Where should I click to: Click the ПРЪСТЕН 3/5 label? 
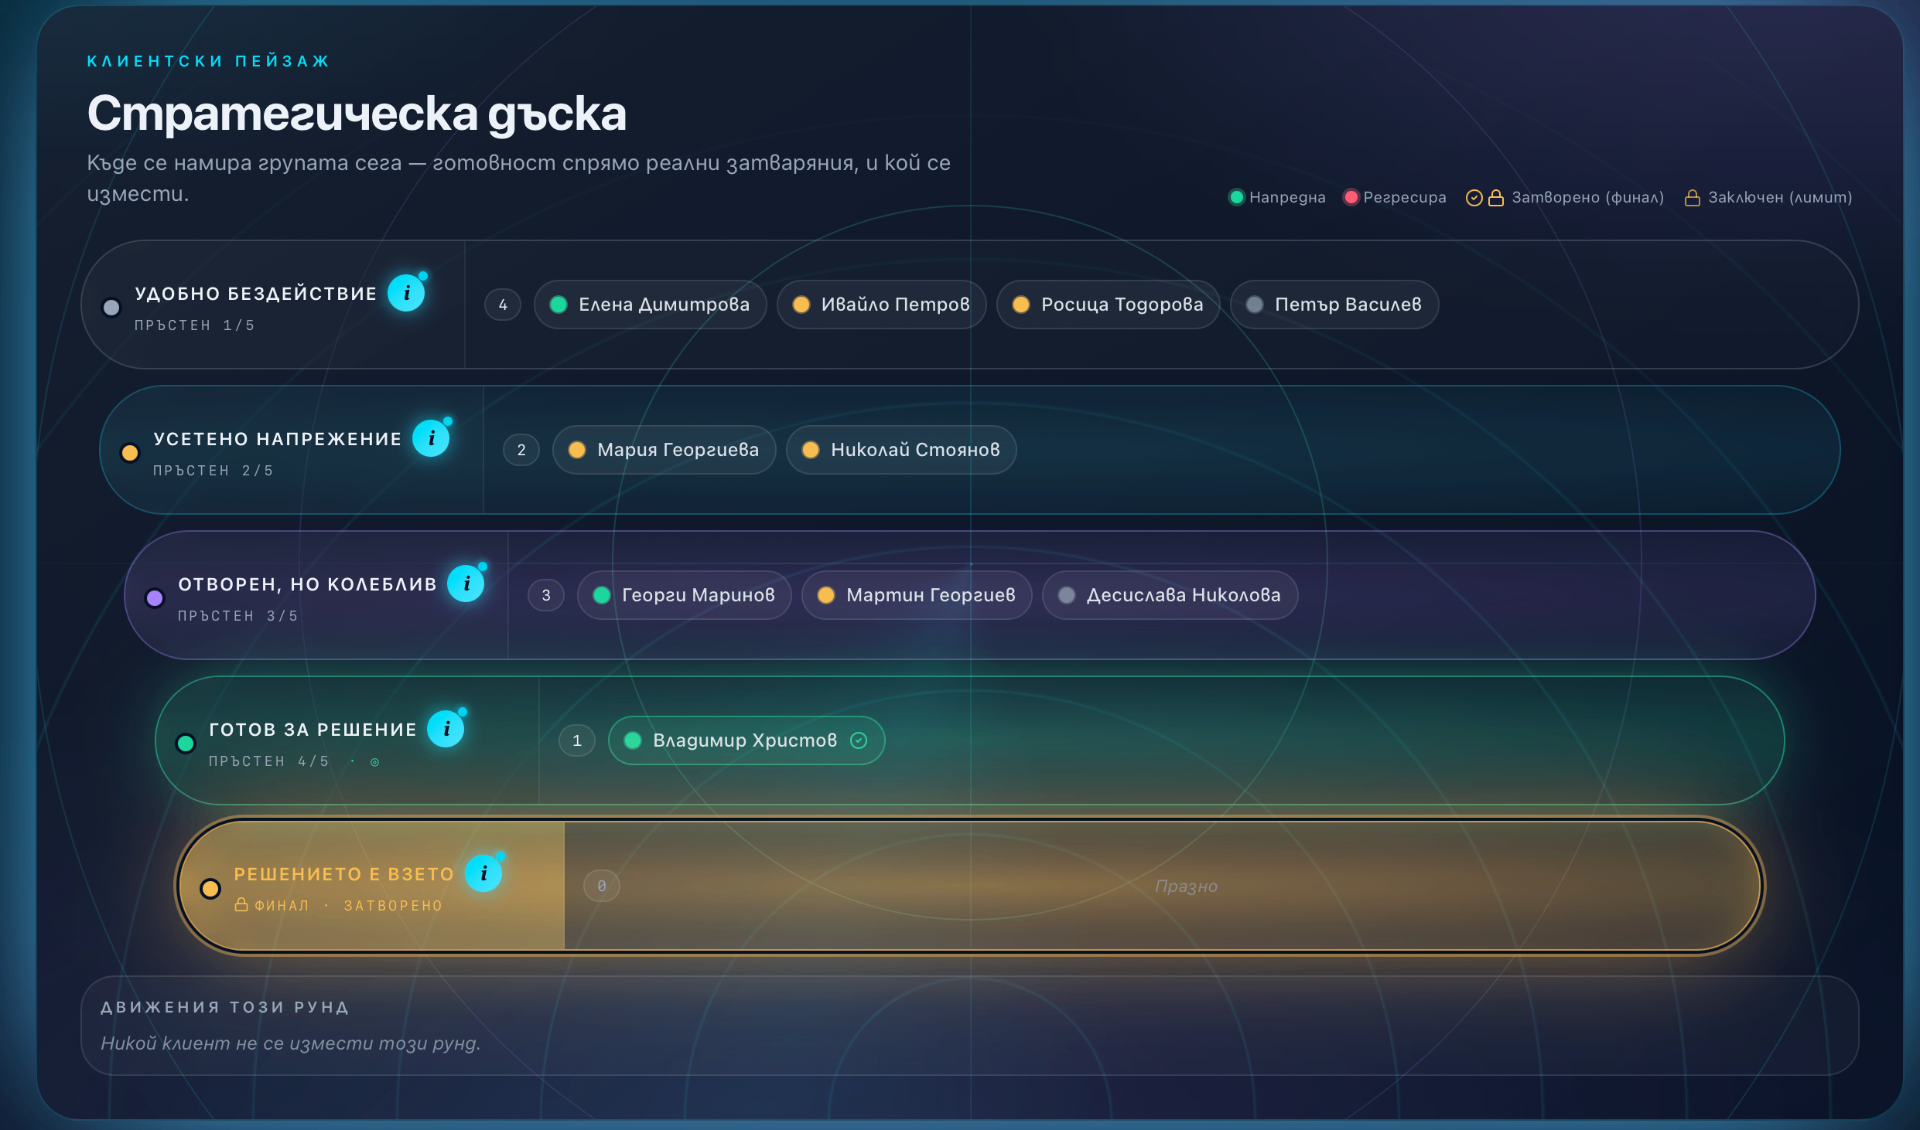238,617
